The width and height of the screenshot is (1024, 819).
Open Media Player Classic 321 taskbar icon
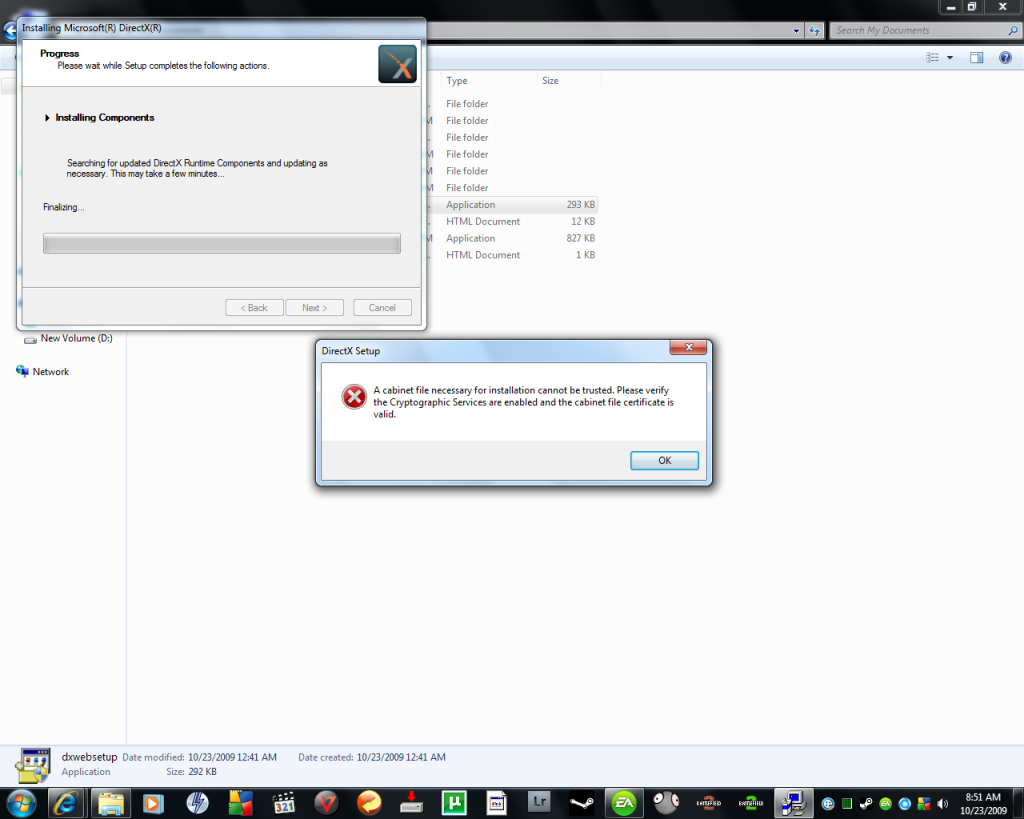coord(283,803)
